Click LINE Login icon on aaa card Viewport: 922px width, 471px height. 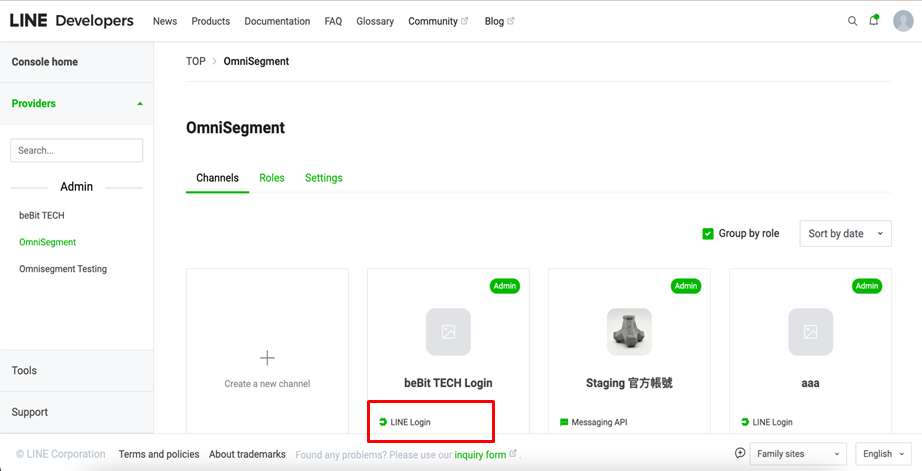tap(745, 422)
